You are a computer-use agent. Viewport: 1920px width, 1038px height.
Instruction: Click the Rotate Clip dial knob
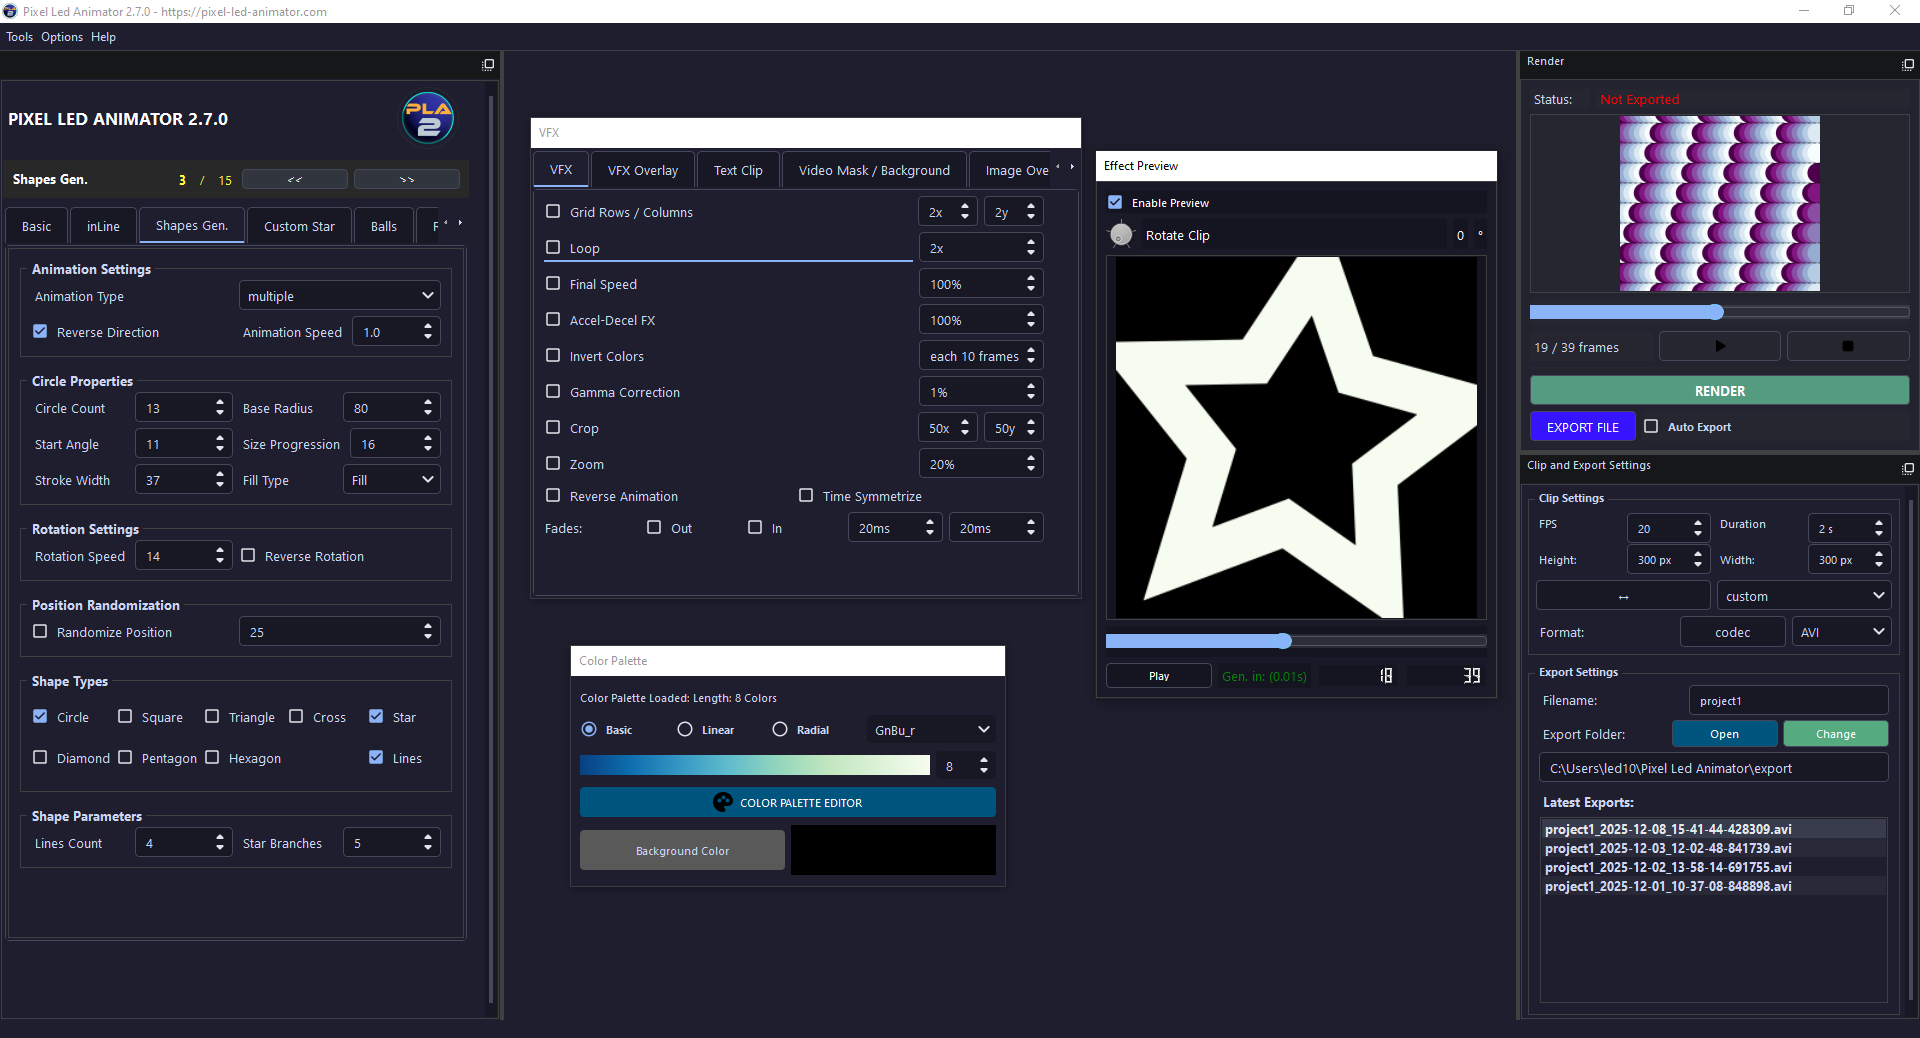tap(1121, 235)
